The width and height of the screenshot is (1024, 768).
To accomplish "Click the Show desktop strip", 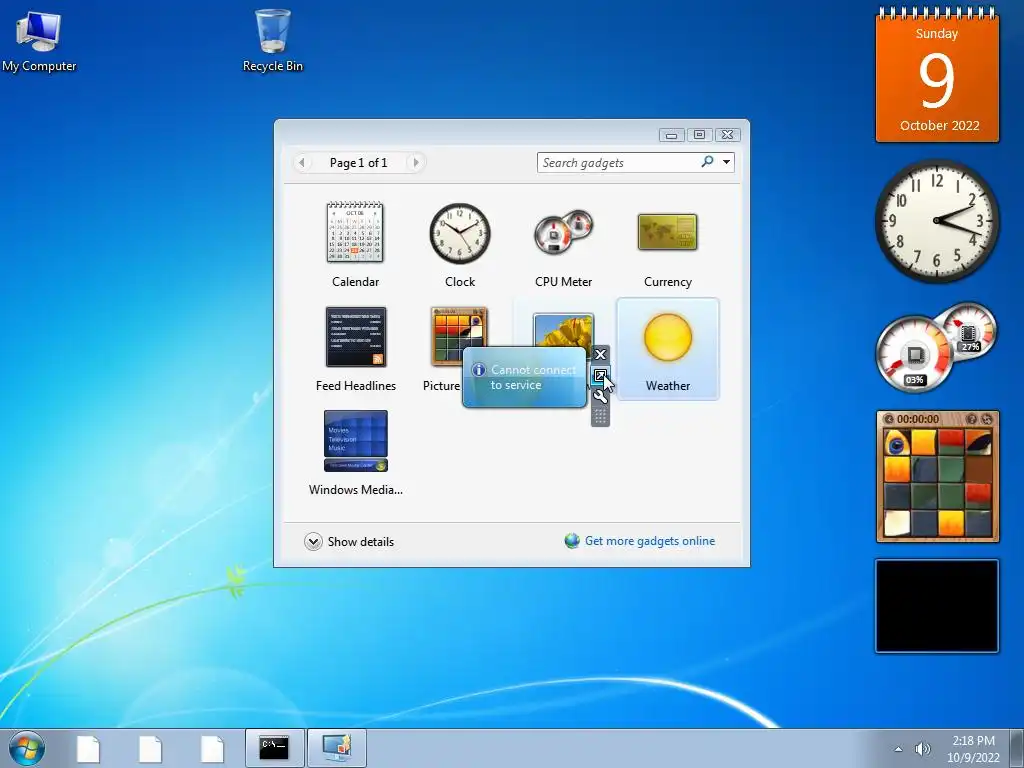I will 1018,748.
